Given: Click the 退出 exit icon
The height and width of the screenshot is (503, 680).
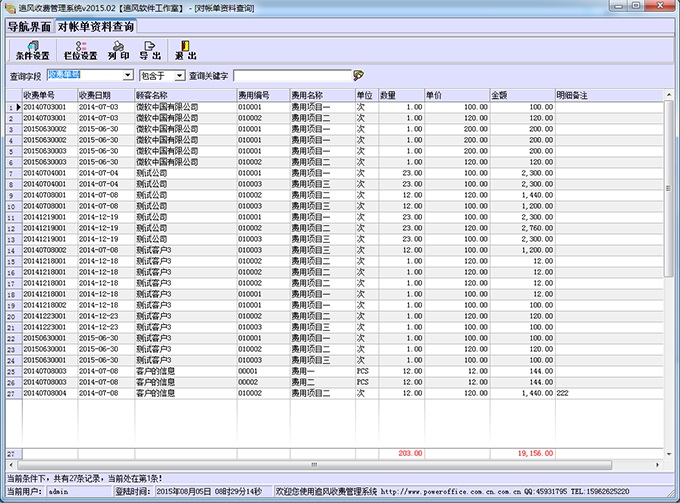Looking at the screenshot, I should [185, 49].
